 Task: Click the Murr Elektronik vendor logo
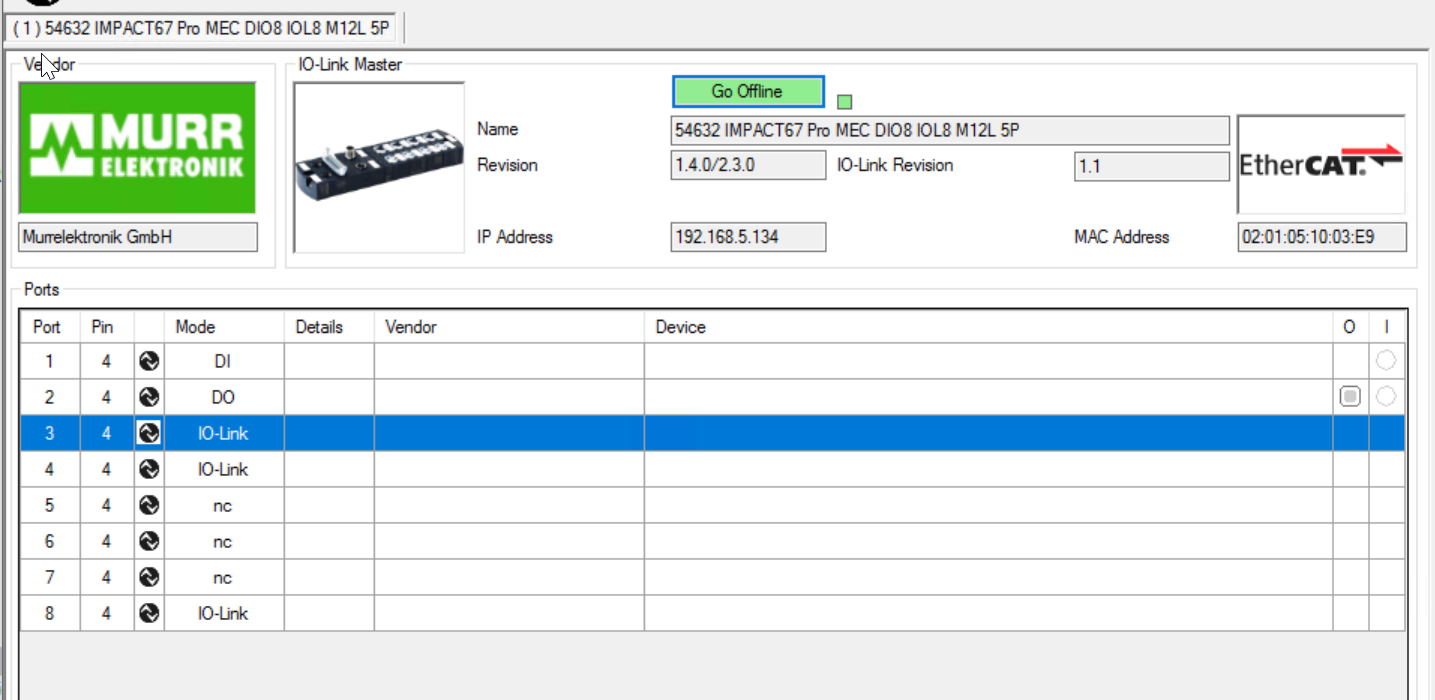pyautogui.click(x=137, y=147)
